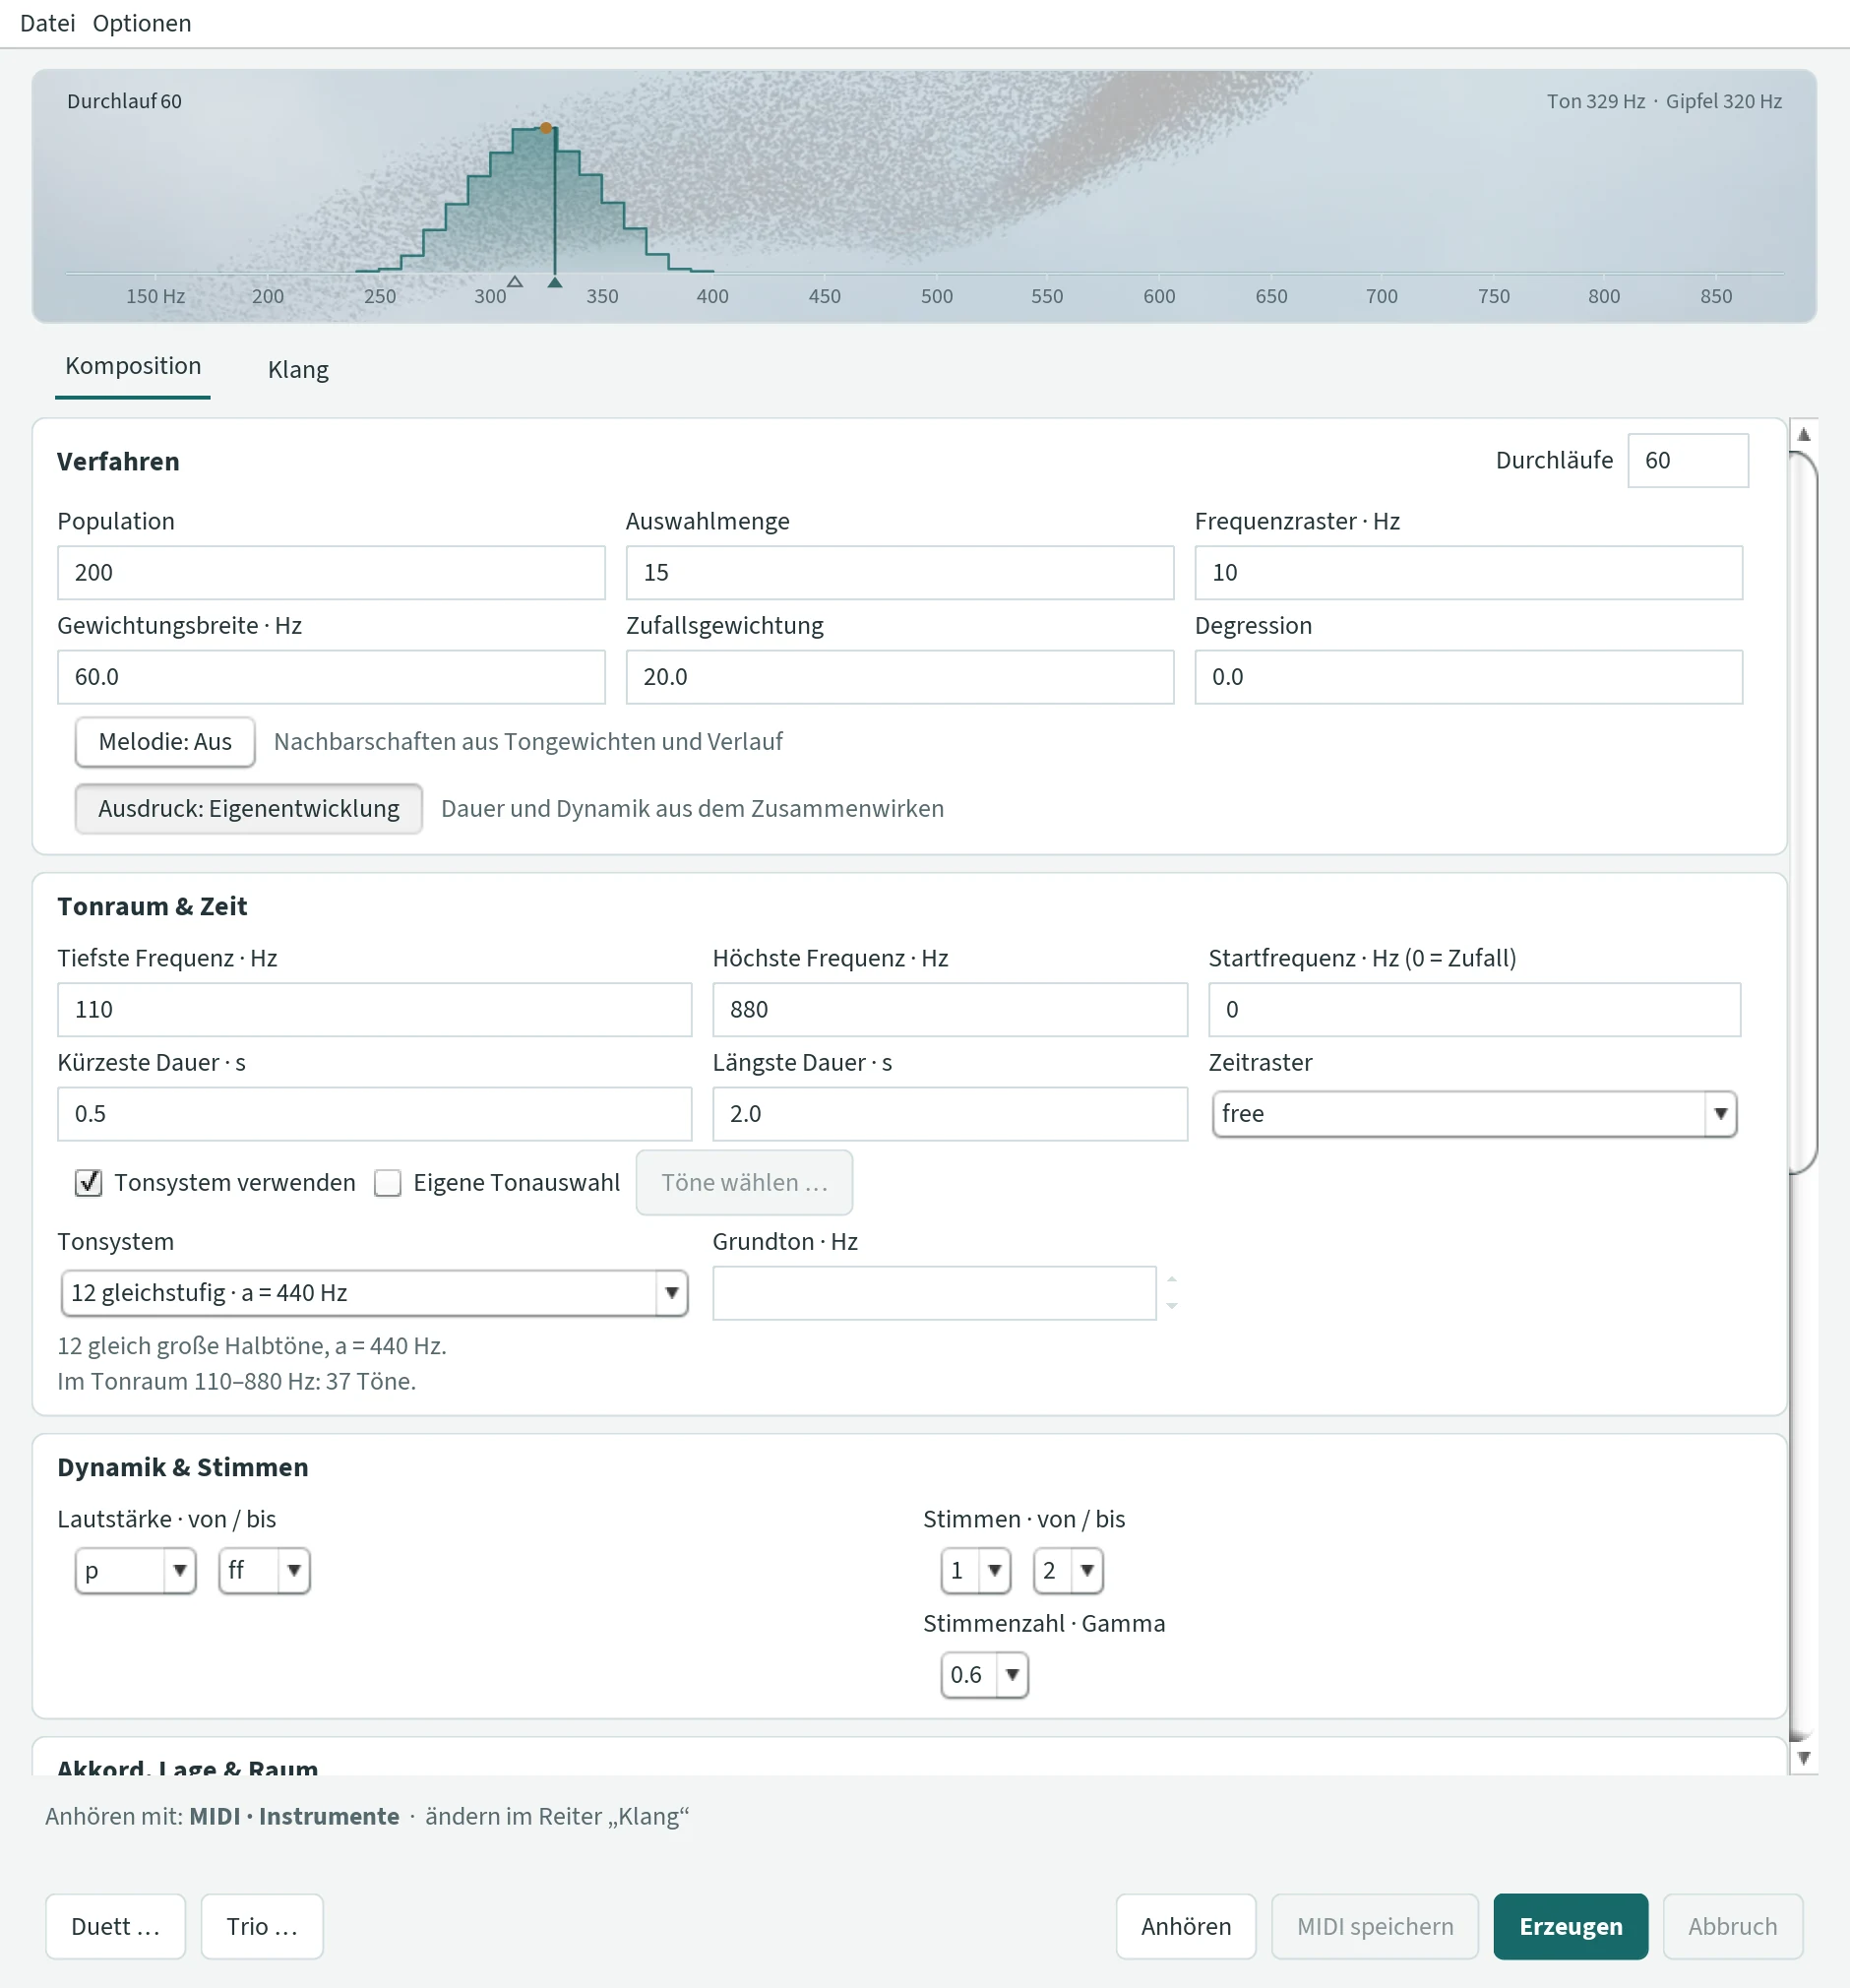1850x1988 pixels.
Task: Open the Stimmen von dropdown showing 1
Action: point(976,1571)
